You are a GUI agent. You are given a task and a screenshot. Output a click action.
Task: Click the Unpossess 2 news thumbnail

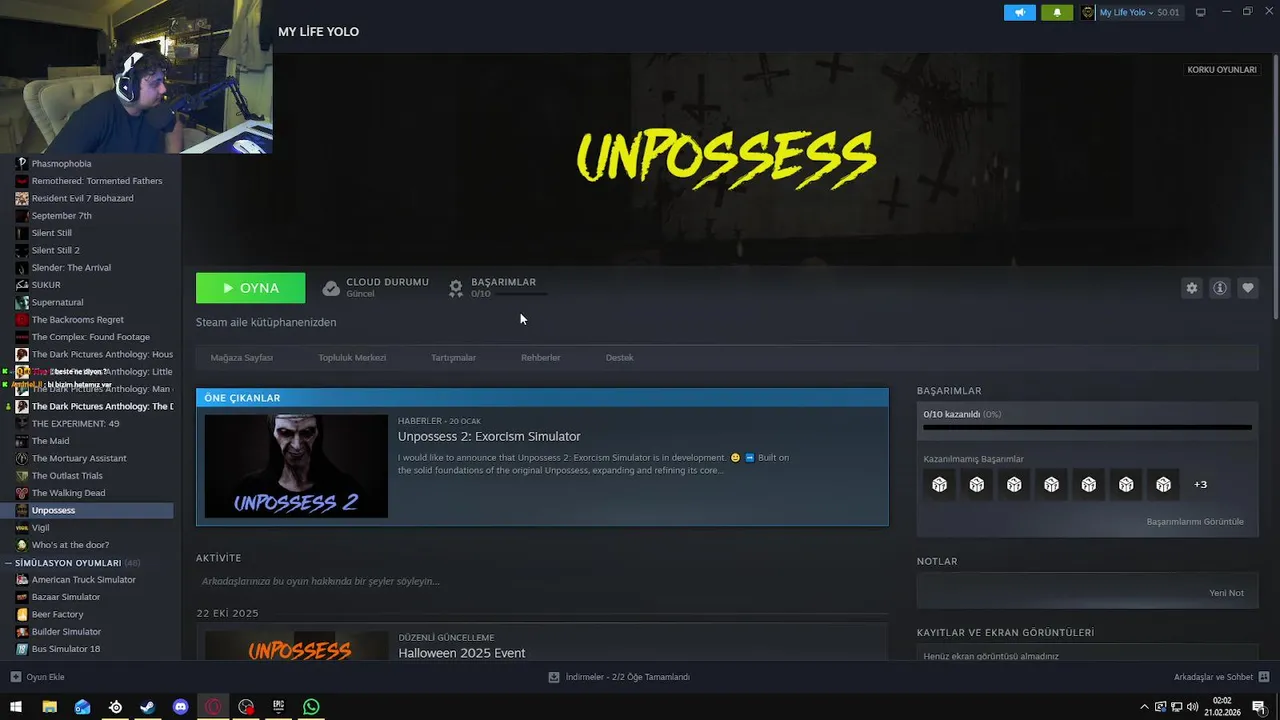(296, 466)
